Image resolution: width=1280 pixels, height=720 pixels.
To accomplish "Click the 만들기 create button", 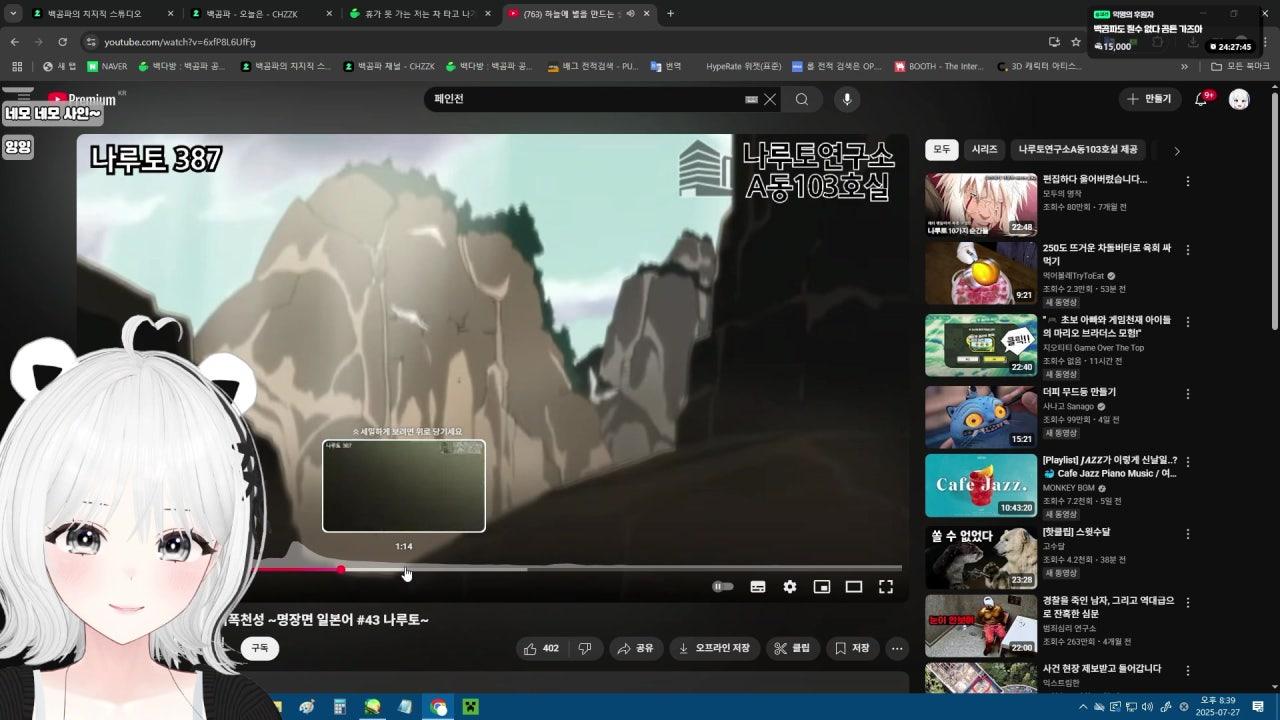I will click(x=1150, y=99).
